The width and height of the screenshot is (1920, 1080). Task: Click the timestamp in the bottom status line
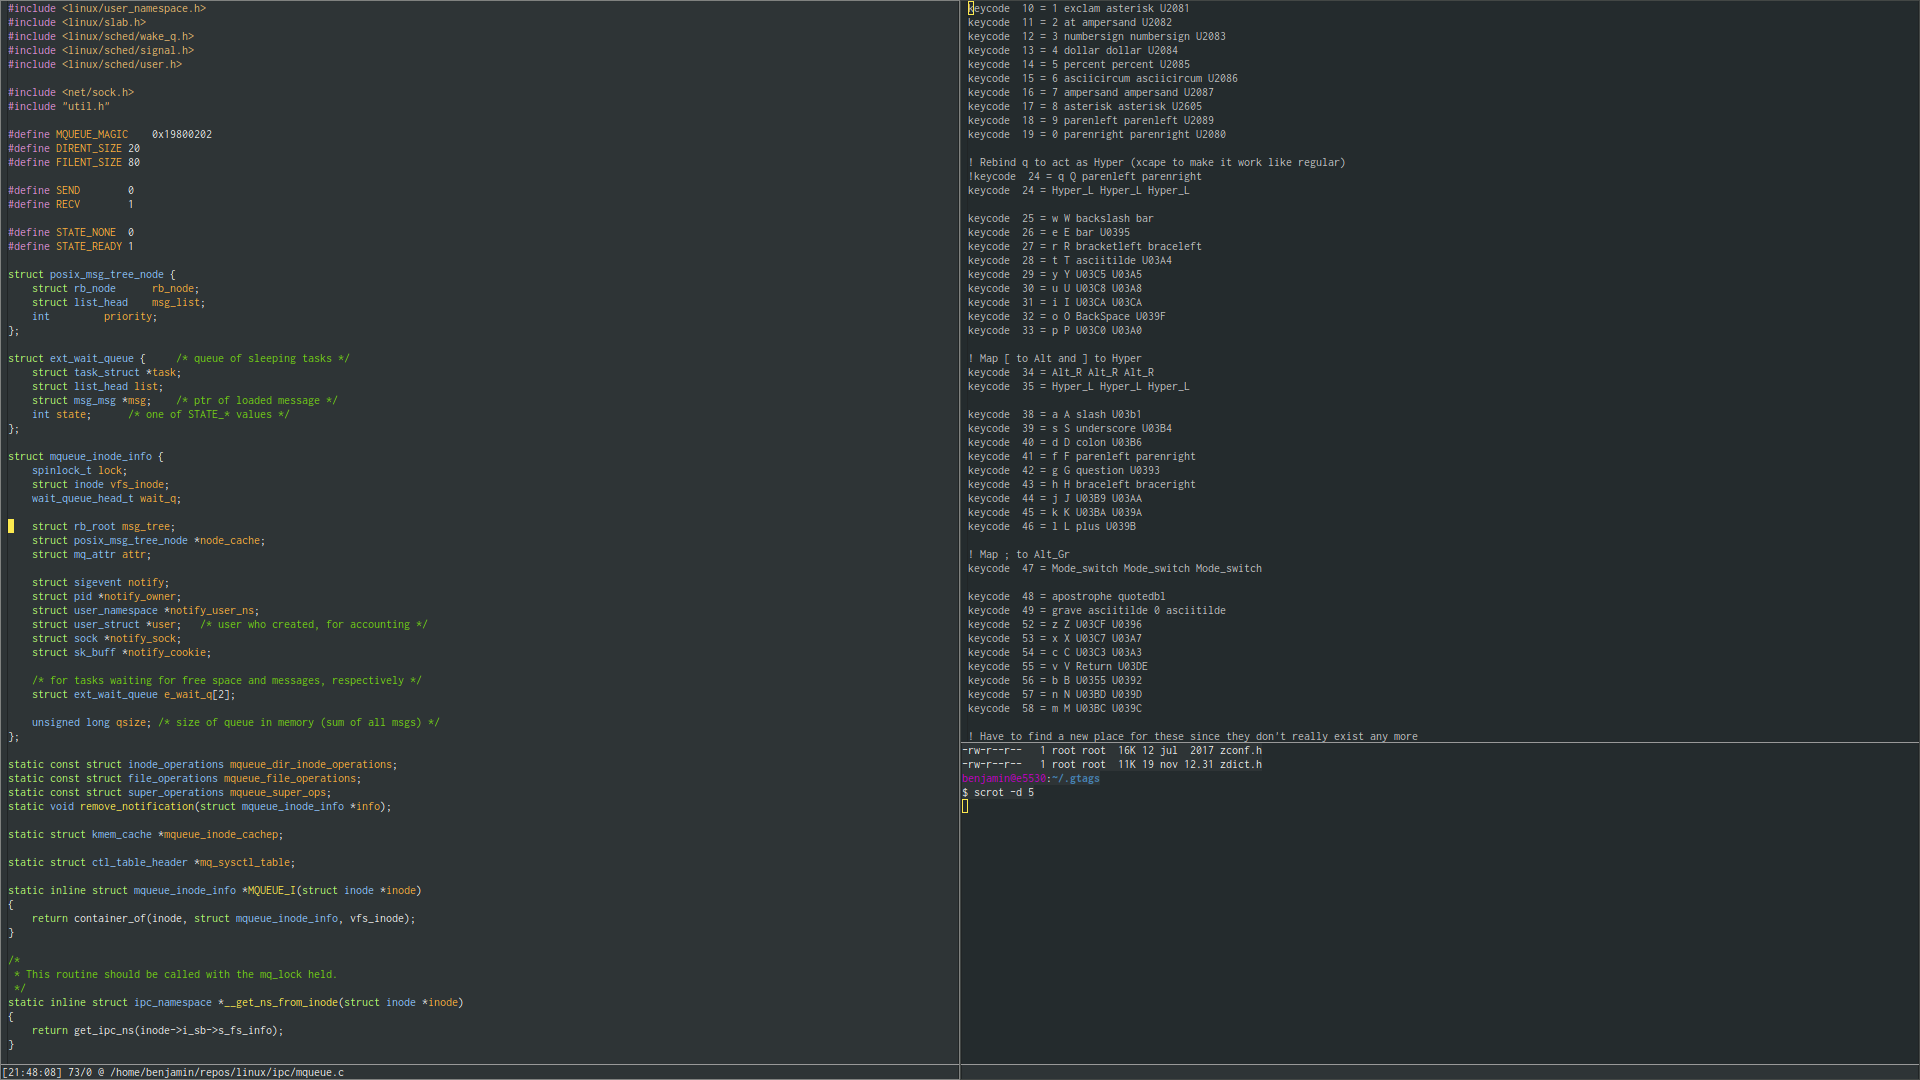coord(32,1072)
